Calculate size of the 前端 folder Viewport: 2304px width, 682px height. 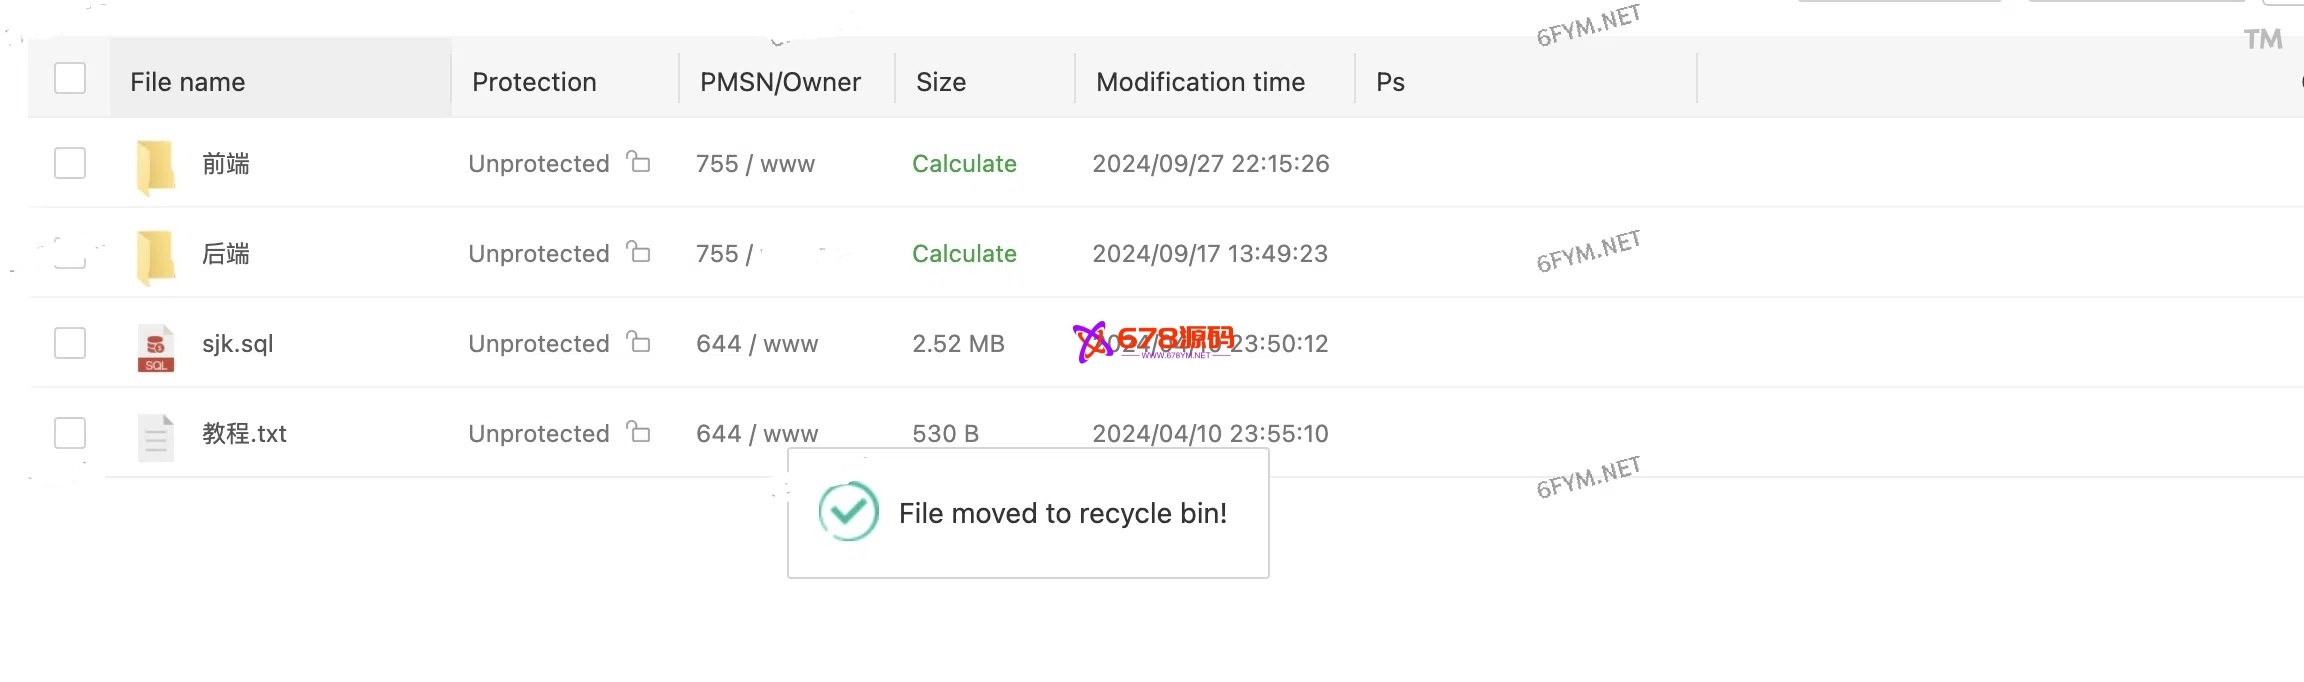pyautogui.click(x=964, y=164)
